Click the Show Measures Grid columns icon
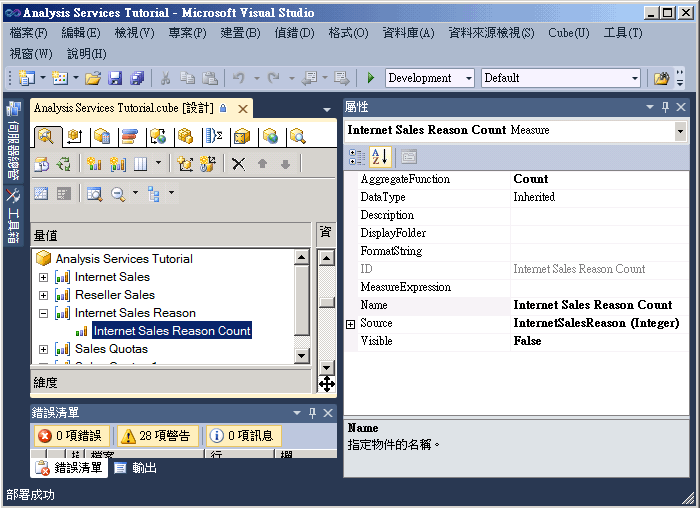This screenshot has height=508, width=700. tap(141, 164)
